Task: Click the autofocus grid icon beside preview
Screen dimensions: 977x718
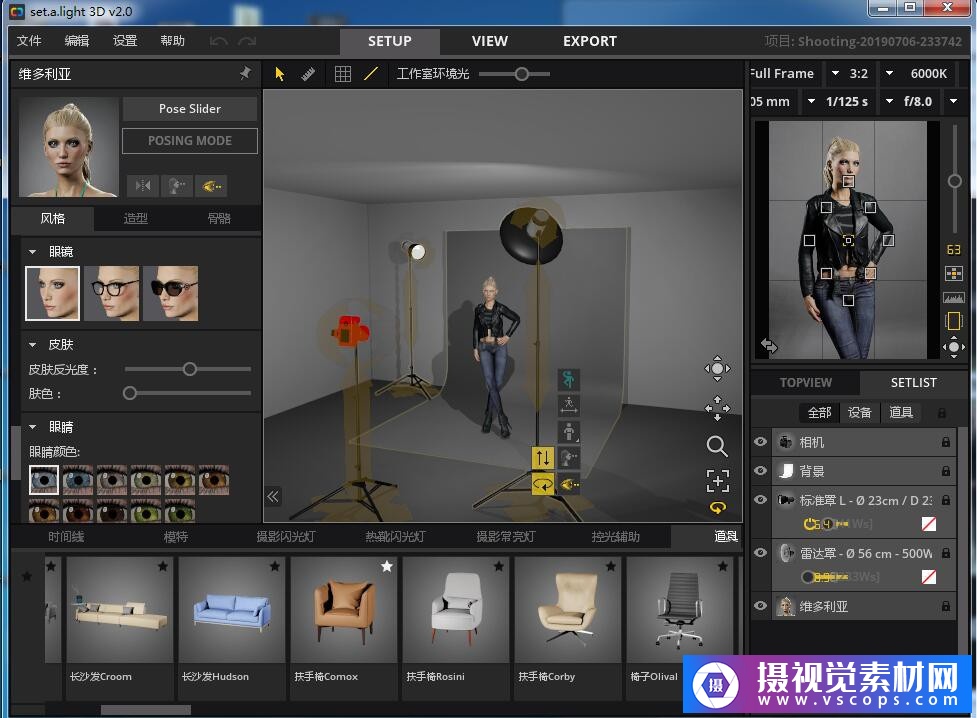Action: click(x=953, y=274)
